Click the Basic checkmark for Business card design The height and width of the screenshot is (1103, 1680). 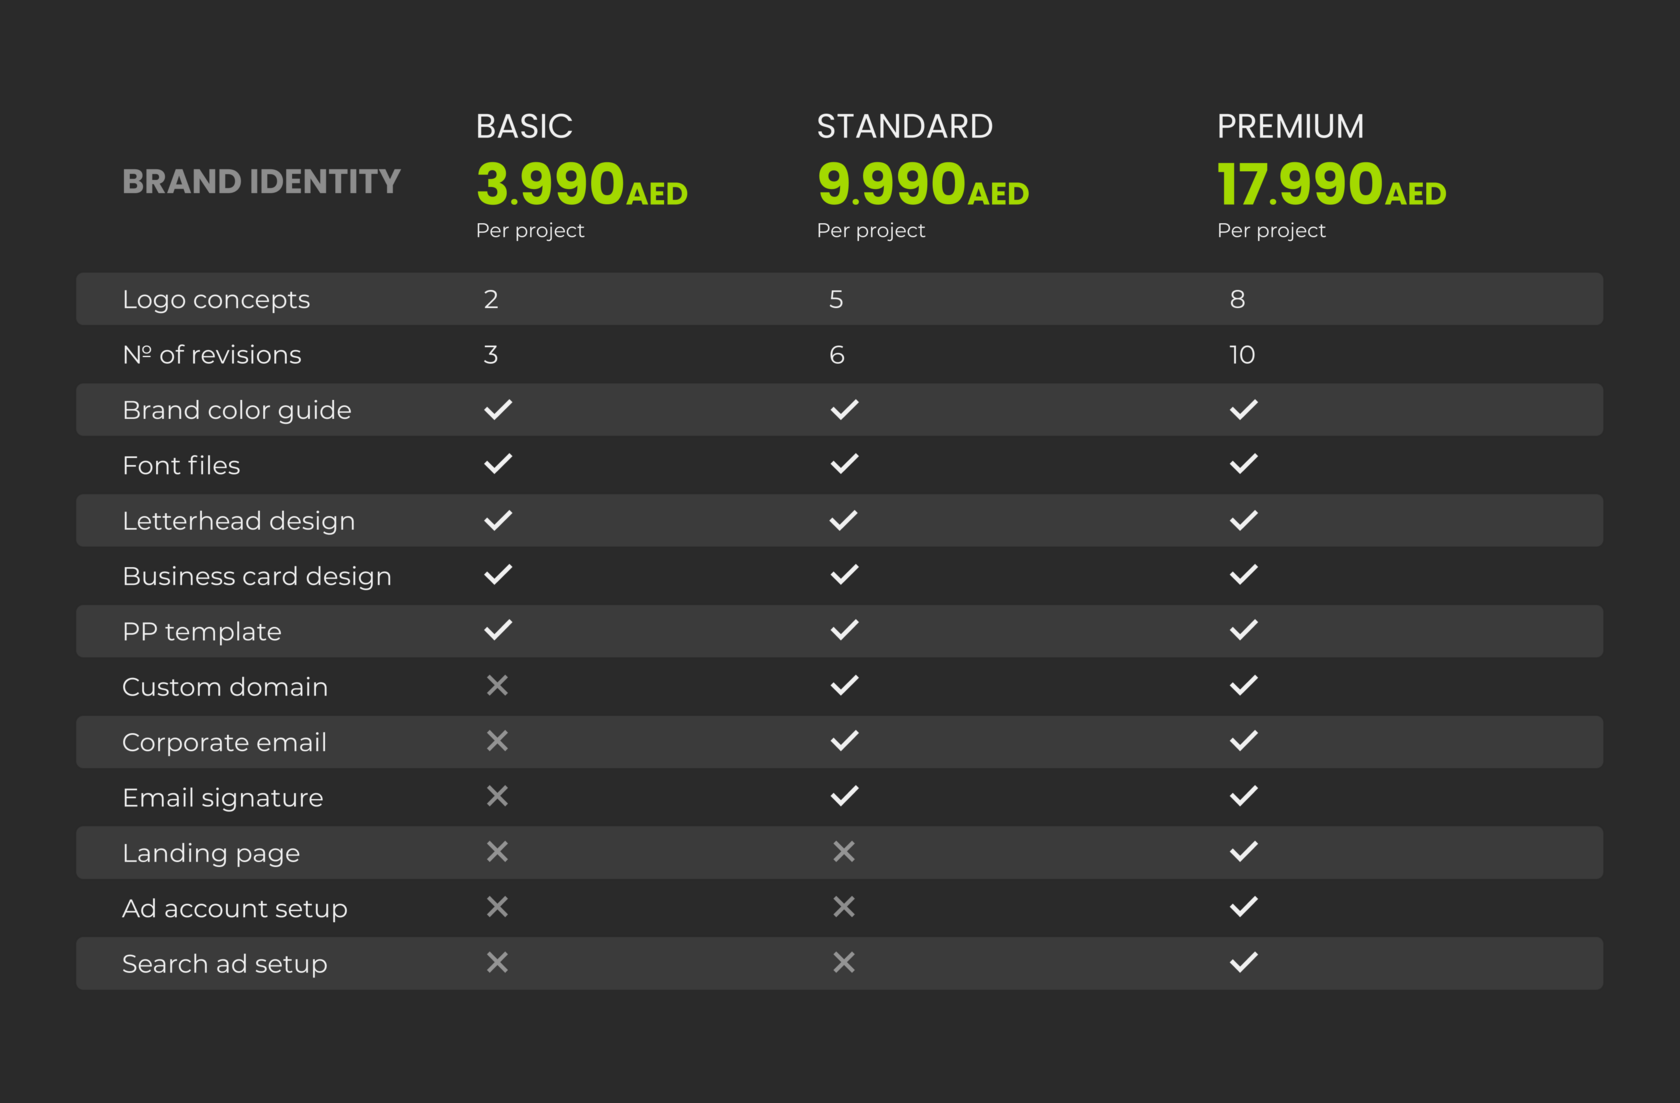click(497, 575)
